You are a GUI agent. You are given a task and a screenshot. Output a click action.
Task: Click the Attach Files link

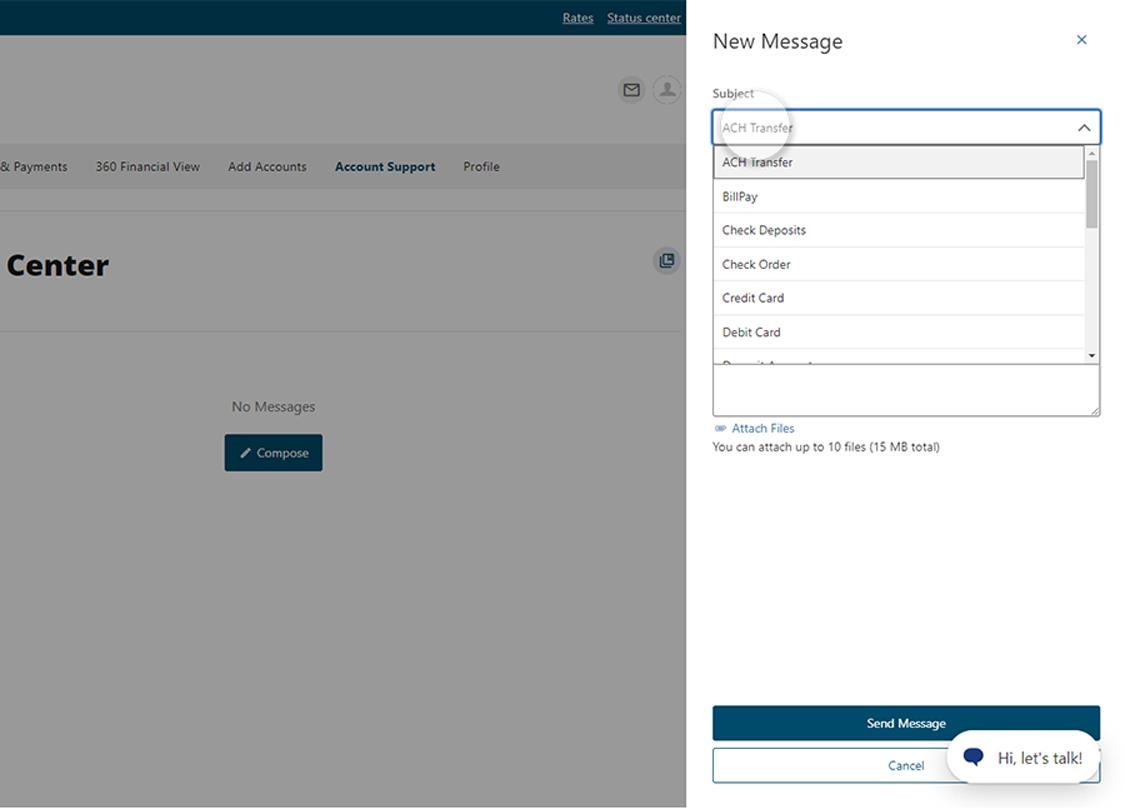763,429
